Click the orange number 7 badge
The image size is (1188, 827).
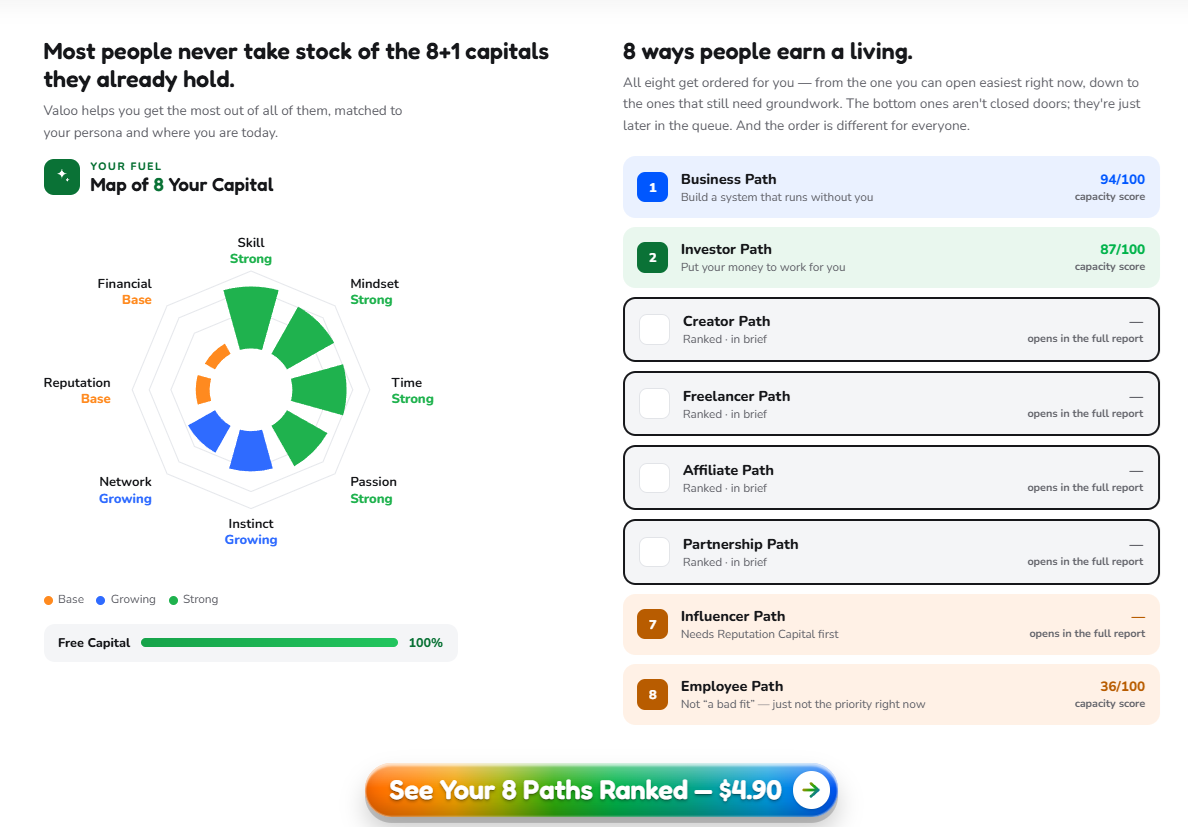652,624
